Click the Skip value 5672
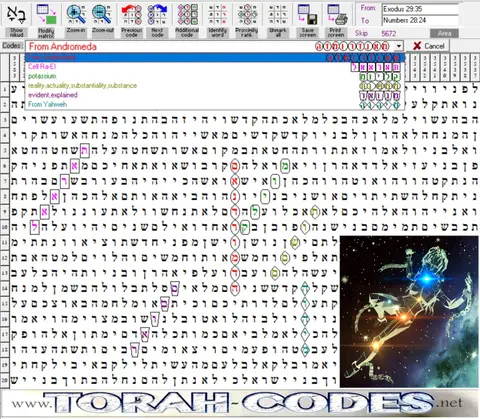 389,33
